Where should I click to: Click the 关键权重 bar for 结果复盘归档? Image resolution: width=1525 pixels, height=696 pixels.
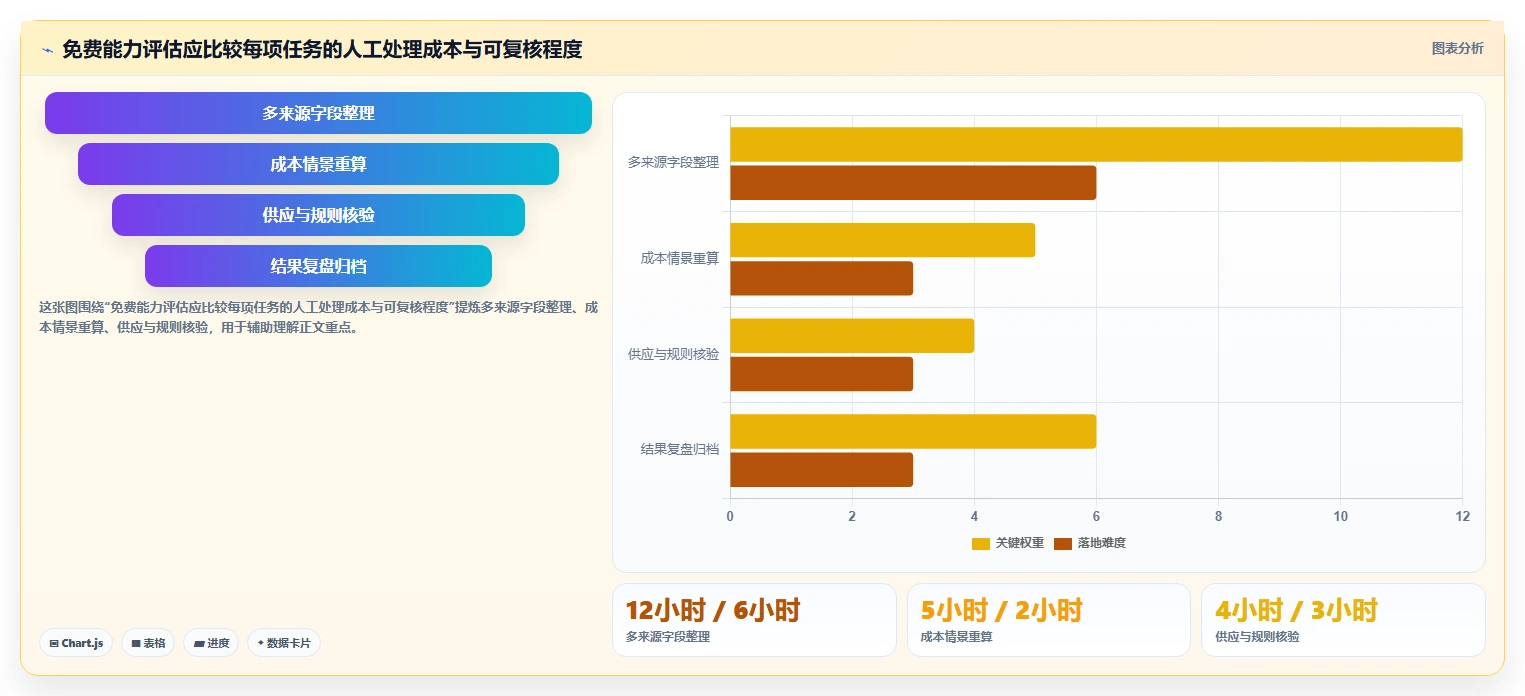pos(913,431)
